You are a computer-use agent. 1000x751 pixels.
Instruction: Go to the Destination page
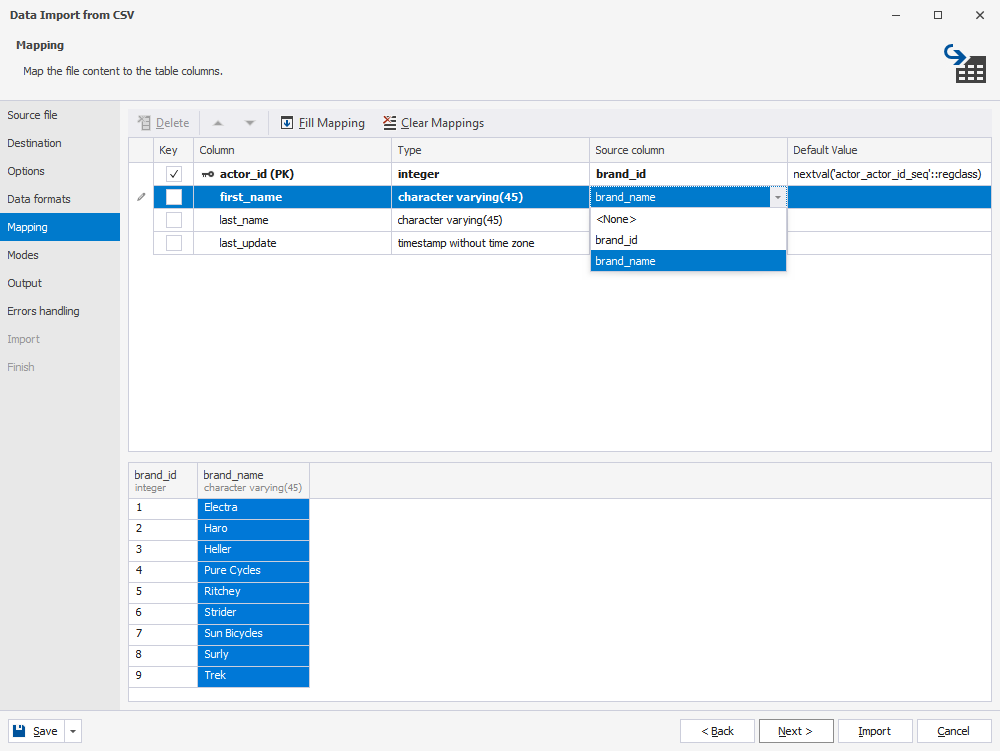(x=60, y=143)
